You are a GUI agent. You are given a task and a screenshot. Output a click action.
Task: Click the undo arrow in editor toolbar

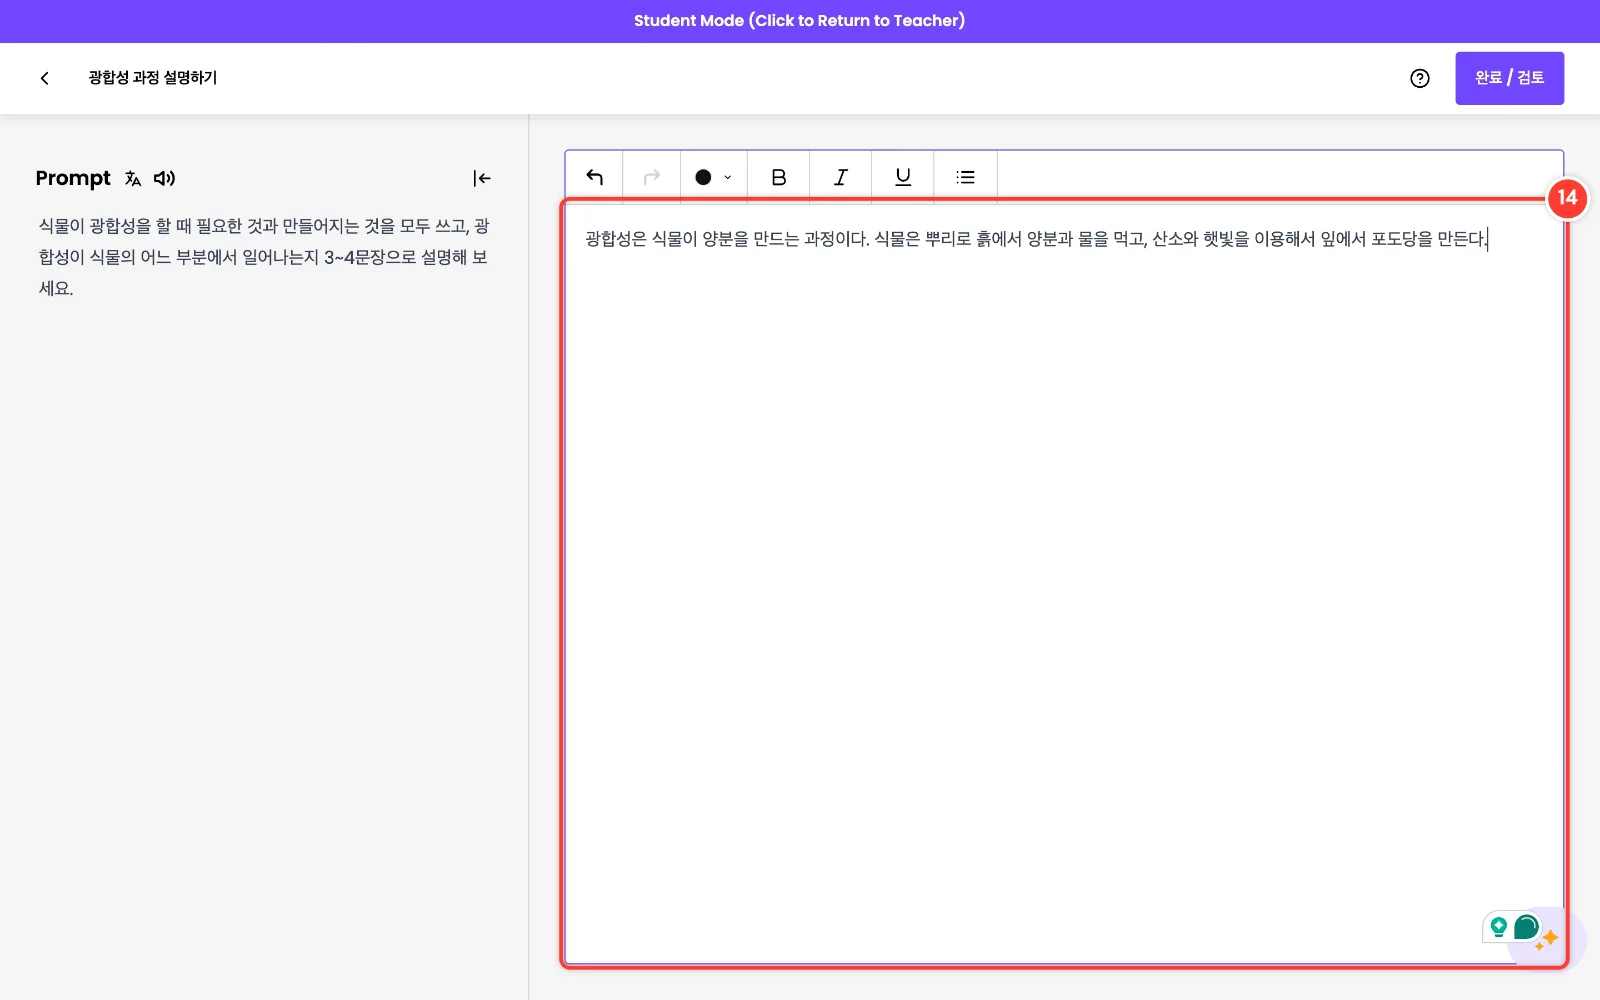[594, 177]
